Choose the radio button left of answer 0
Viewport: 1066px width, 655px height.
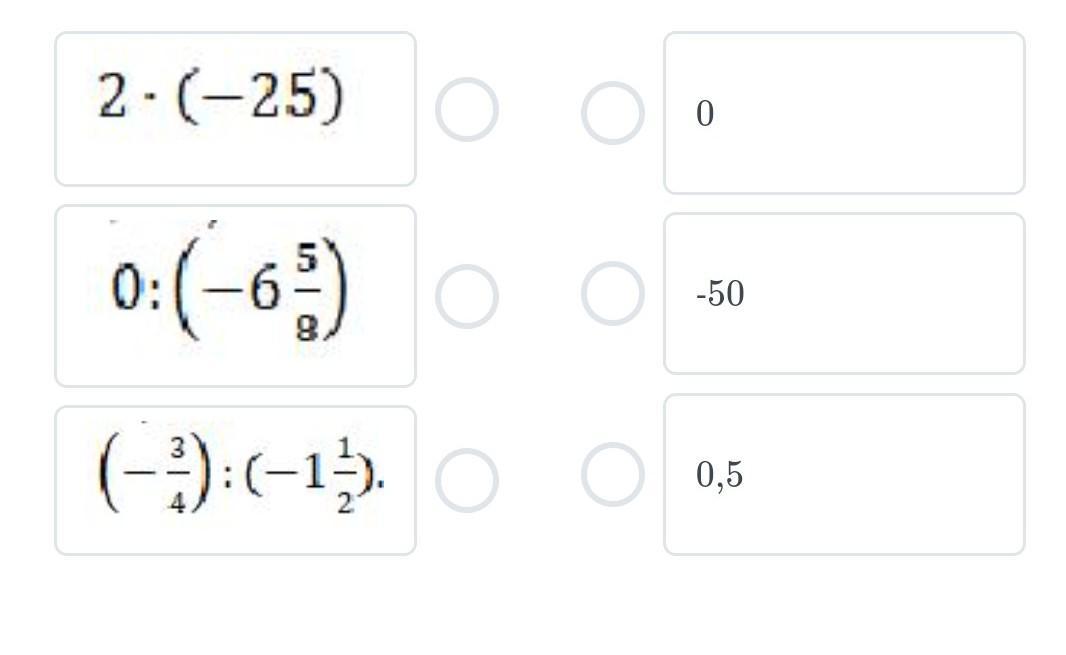[613, 113]
